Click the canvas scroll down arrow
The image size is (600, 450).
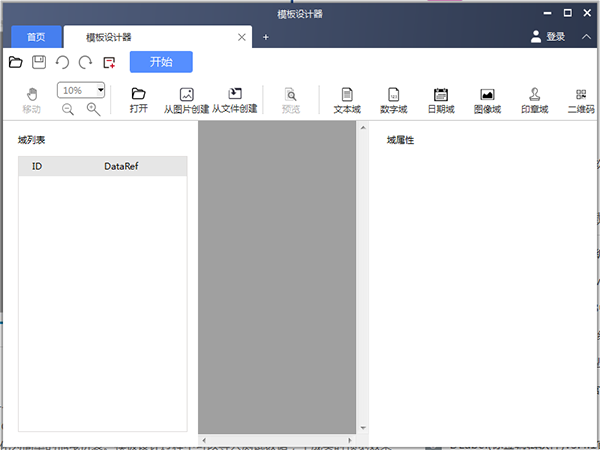coord(363,428)
